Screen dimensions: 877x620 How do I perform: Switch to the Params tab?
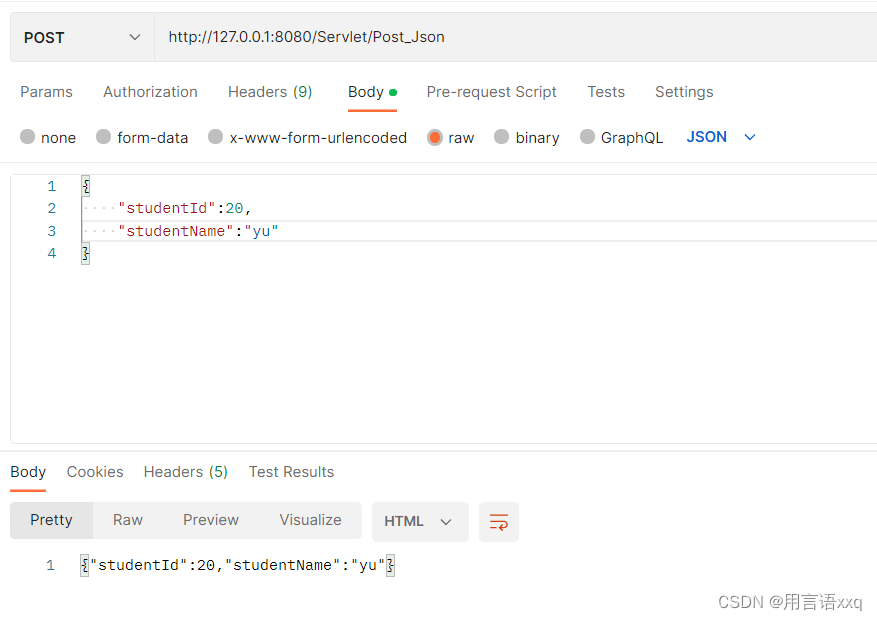(46, 91)
